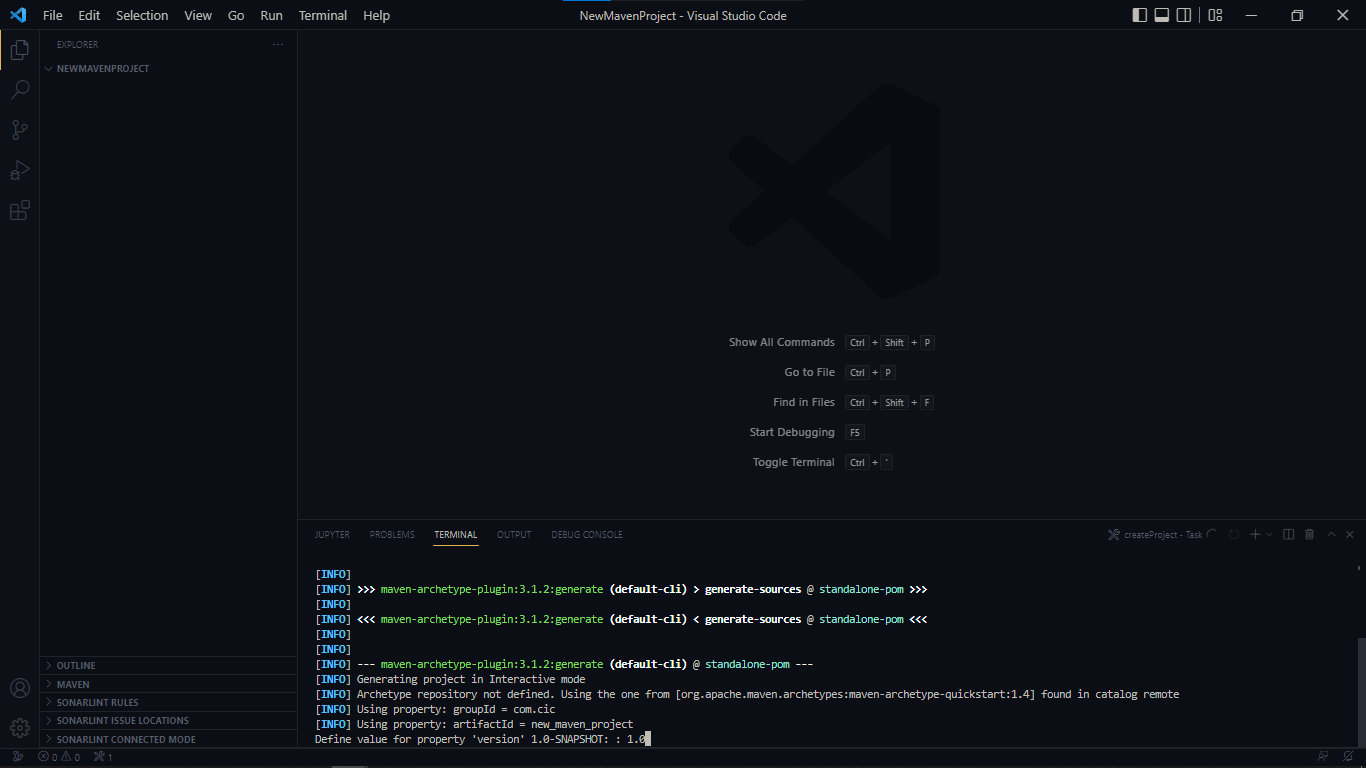1366x768 pixels.
Task: Kill terminal with the trash icon
Action: pos(1310,535)
